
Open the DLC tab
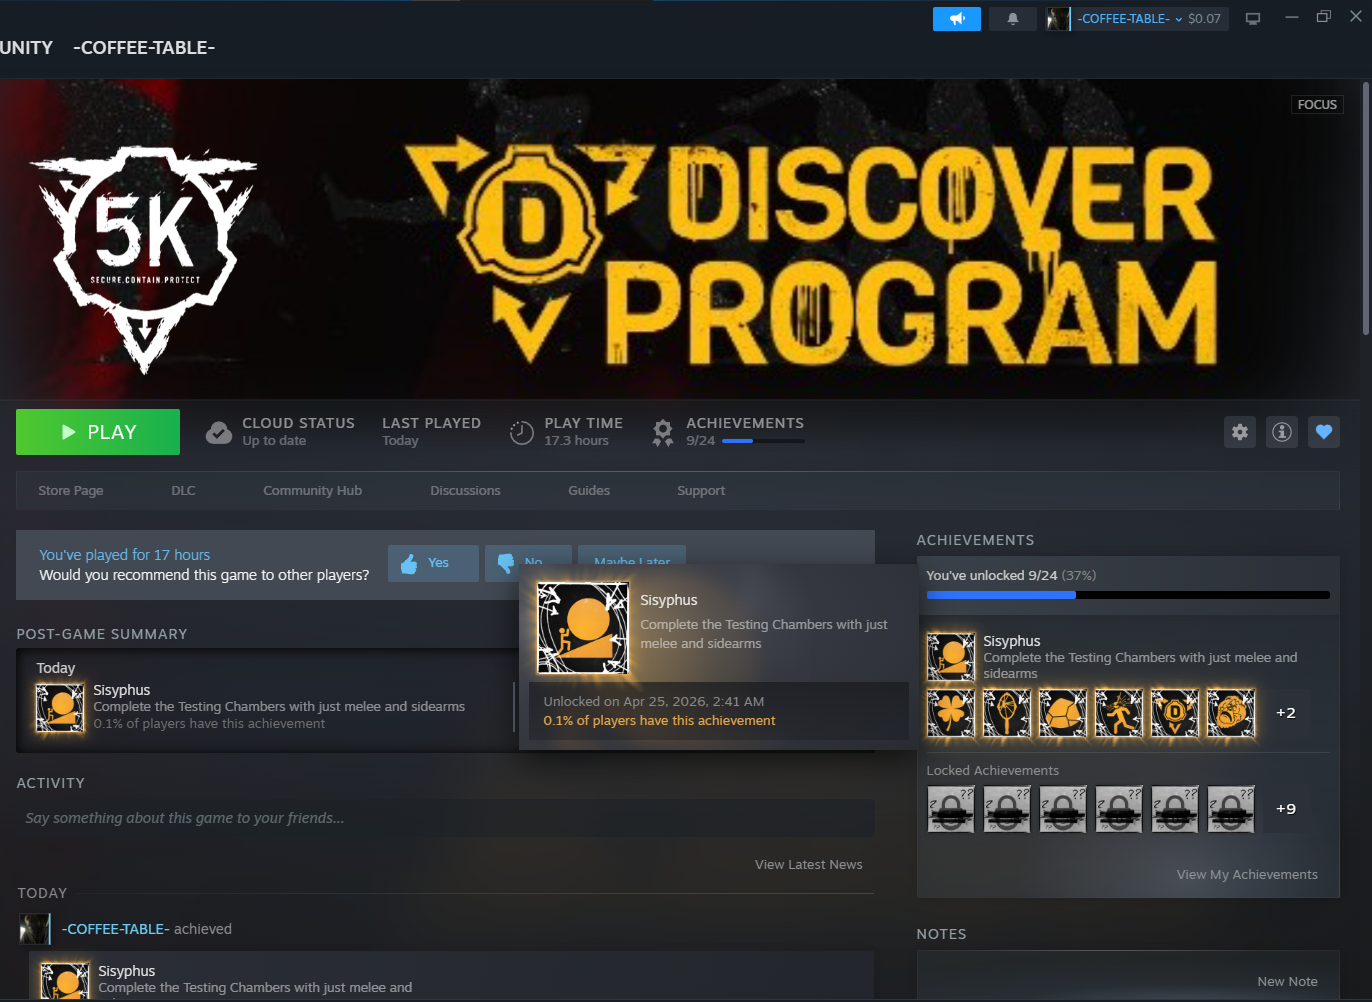pyautogui.click(x=183, y=491)
